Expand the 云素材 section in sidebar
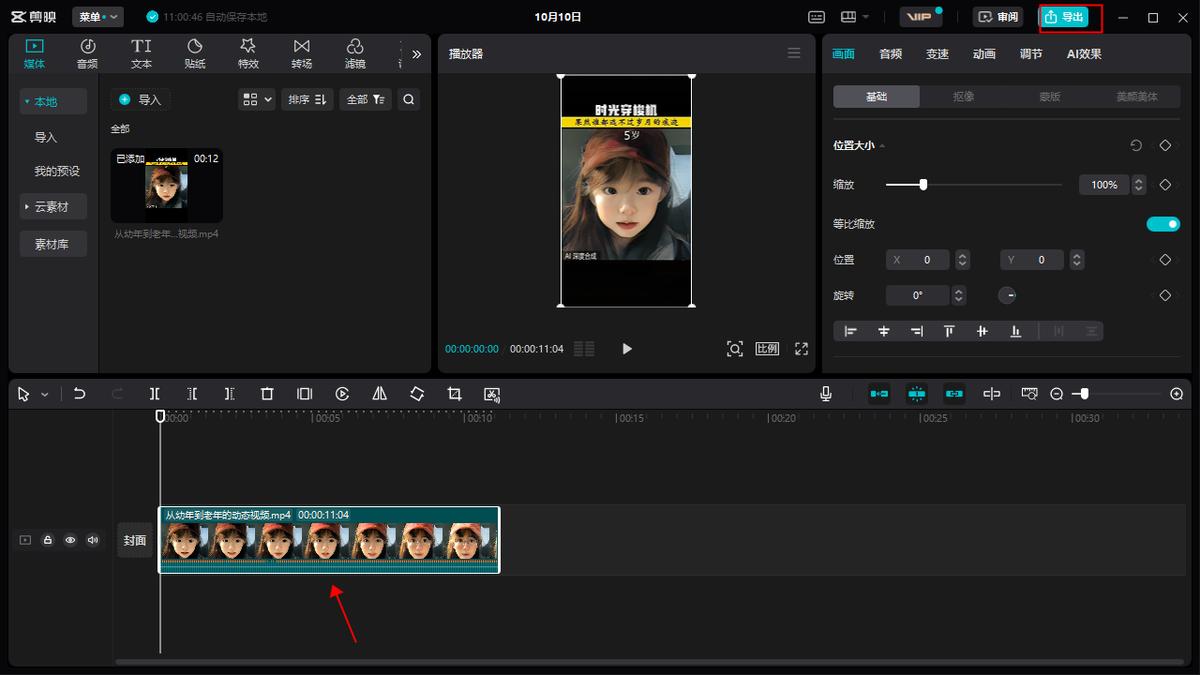1200x675 pixels. point(53,207)
